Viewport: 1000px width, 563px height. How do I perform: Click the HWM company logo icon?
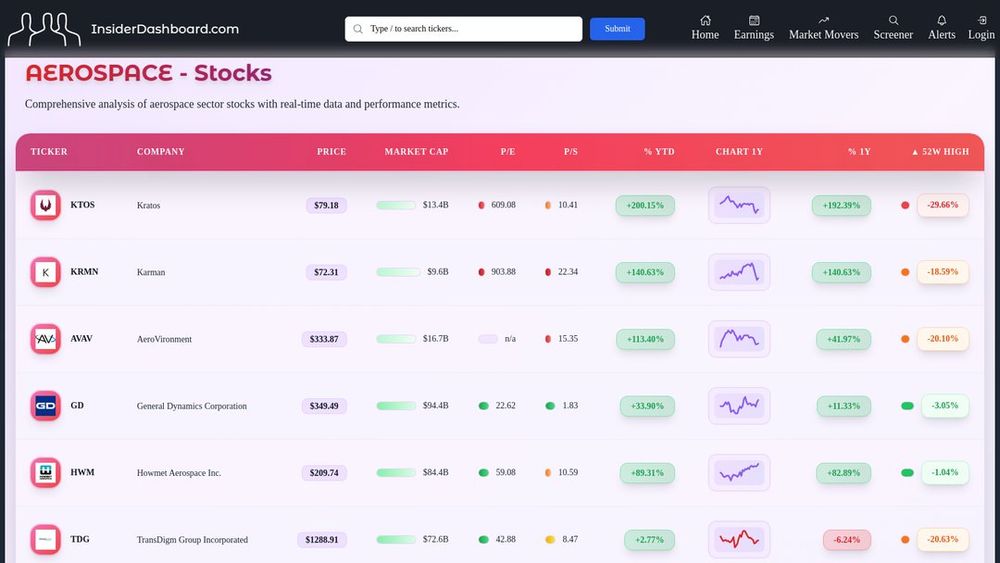[x=45, y=472]
